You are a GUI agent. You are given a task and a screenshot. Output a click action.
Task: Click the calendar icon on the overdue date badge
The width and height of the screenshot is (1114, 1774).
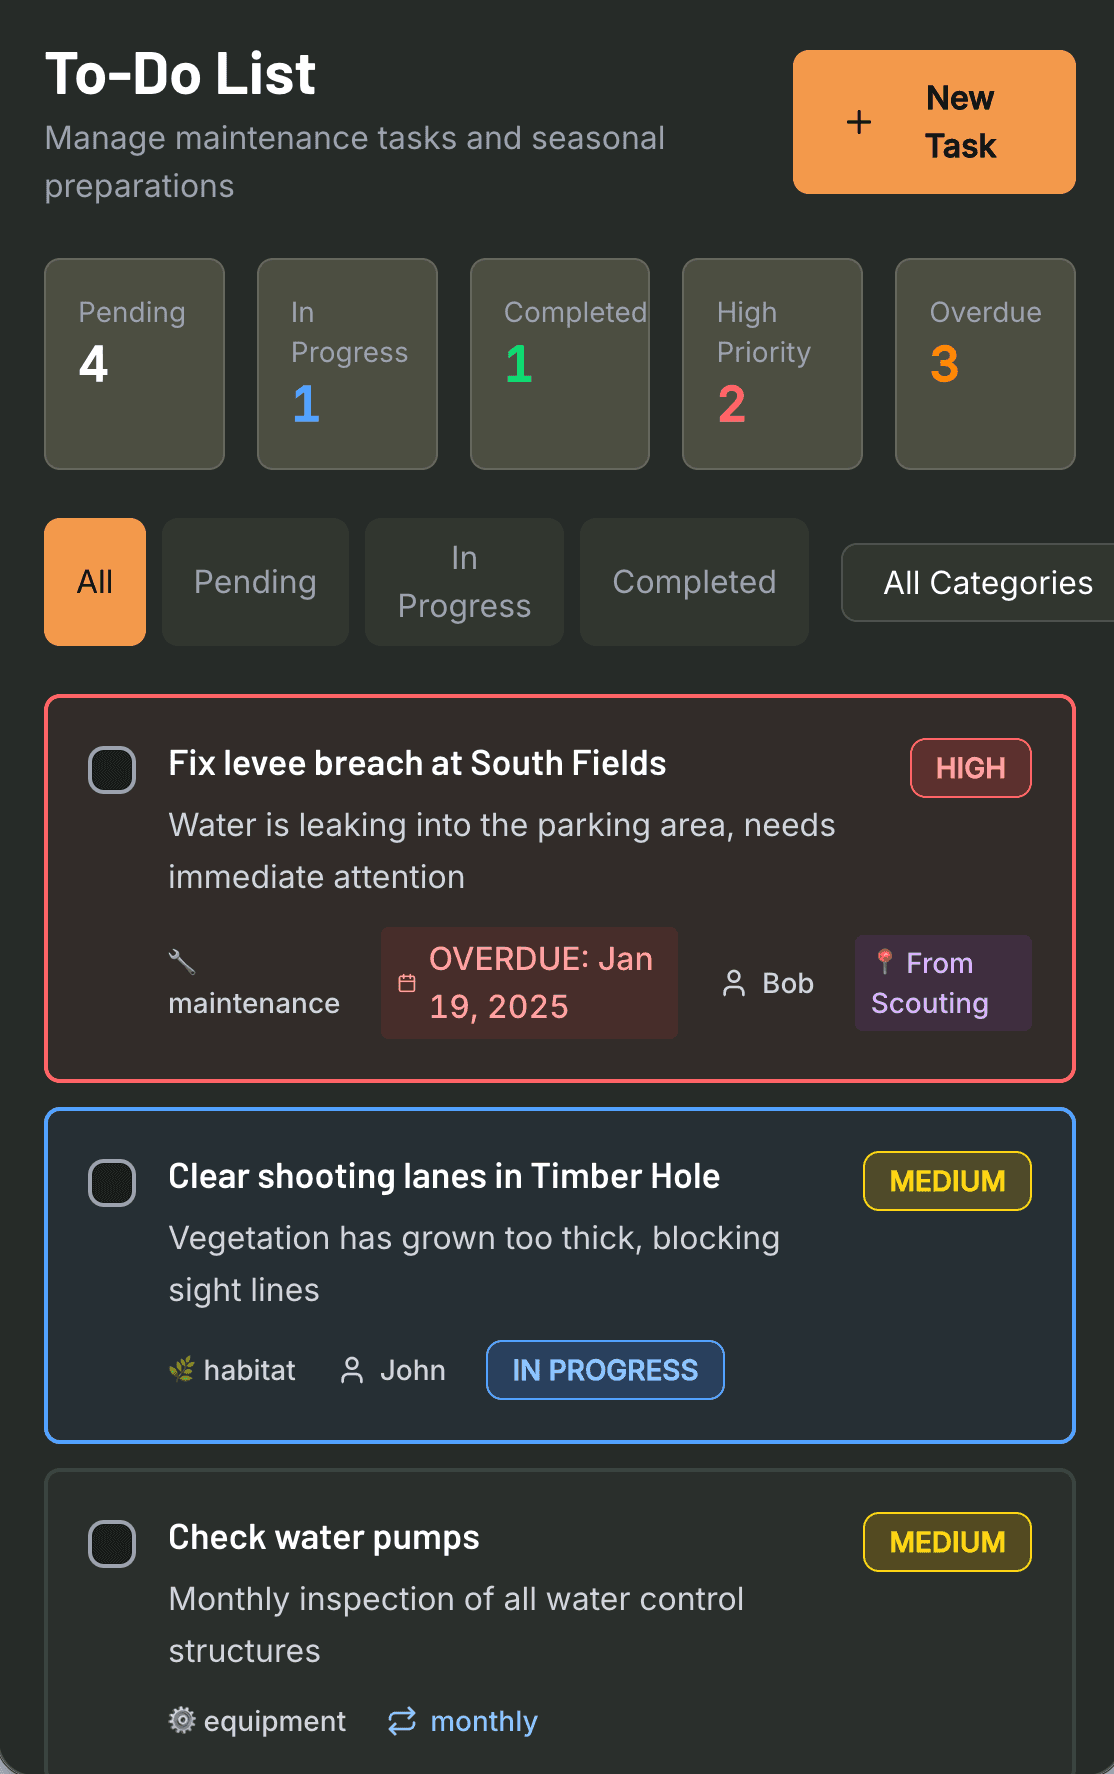(x=406, y=982)
